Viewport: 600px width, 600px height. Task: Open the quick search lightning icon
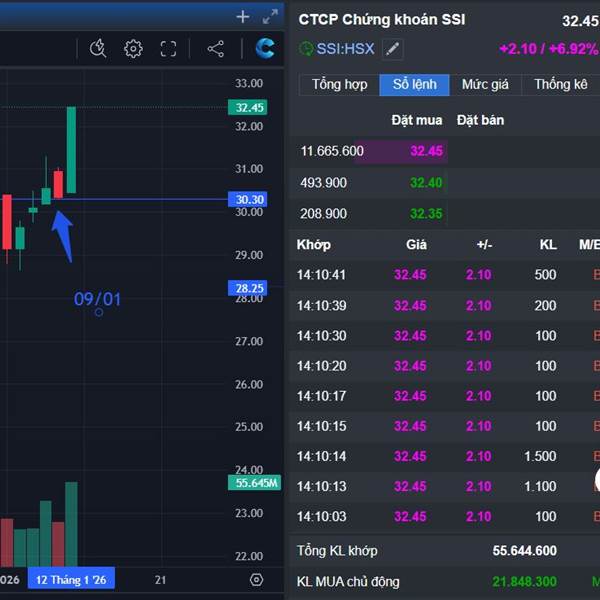[98, 49]
